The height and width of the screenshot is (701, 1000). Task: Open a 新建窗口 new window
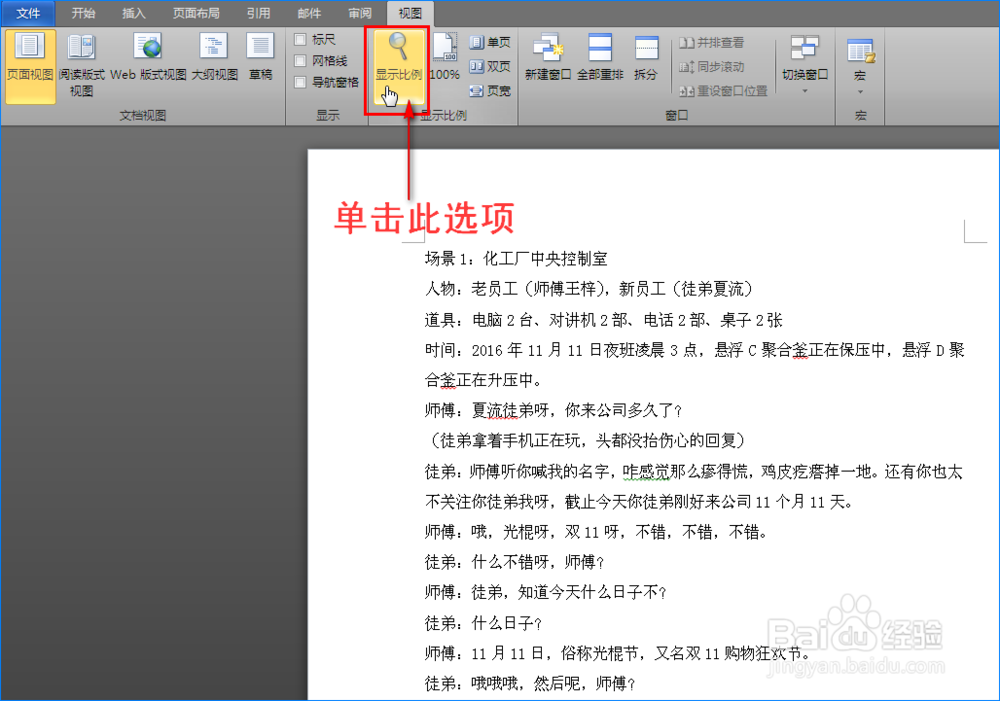click(x=548, y=59)
